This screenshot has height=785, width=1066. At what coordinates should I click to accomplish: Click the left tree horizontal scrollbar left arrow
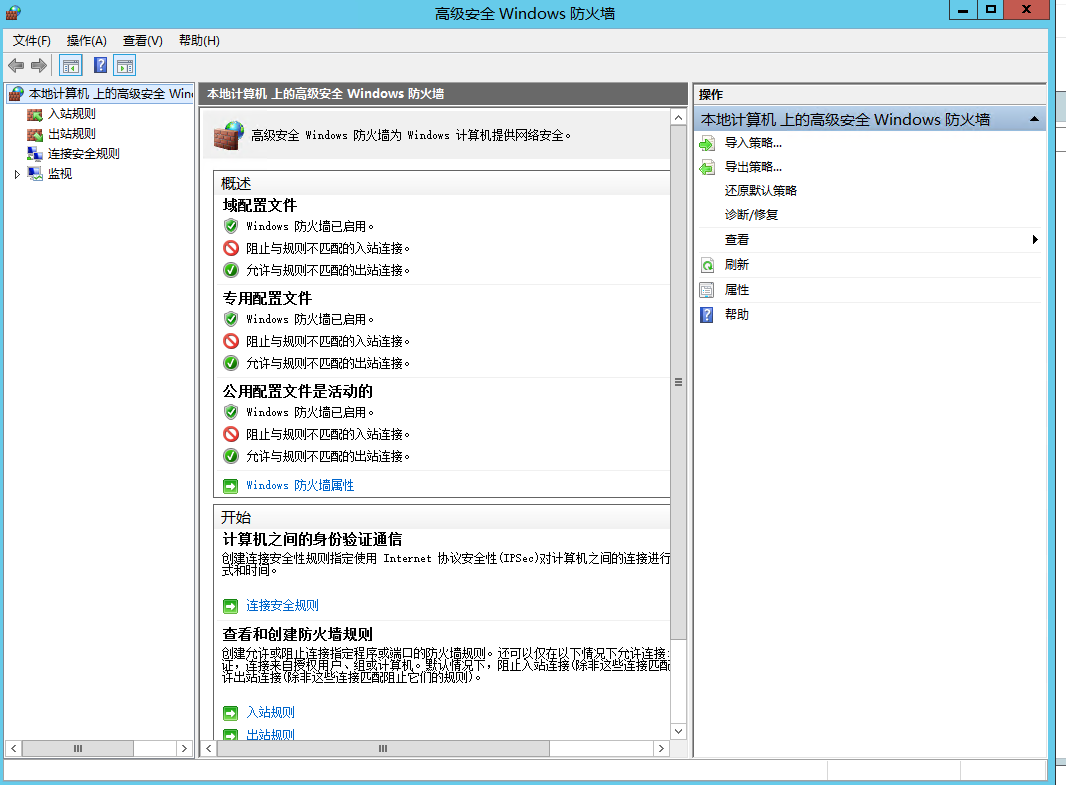pyautogui.click(x=14, y=748)
